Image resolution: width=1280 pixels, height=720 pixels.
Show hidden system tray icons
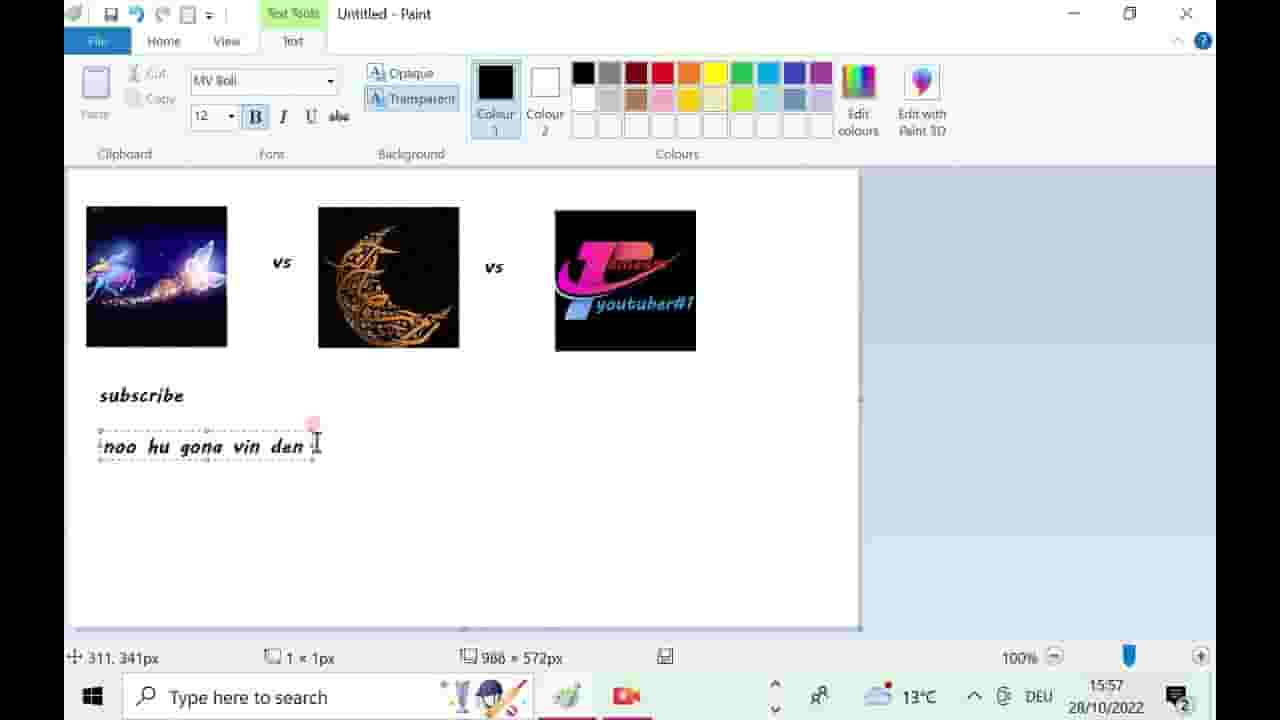[974, 697]
